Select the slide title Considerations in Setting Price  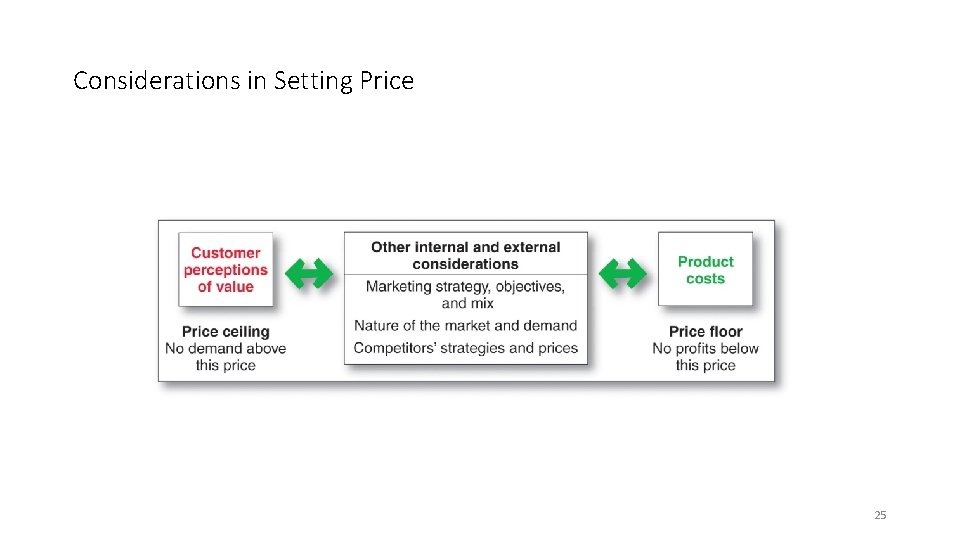(243, 81)
